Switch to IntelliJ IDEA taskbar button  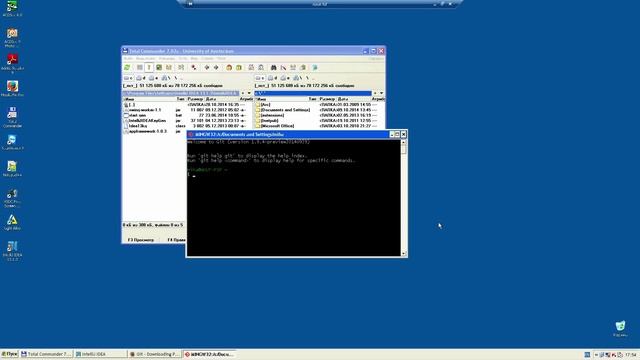(100, 354)
